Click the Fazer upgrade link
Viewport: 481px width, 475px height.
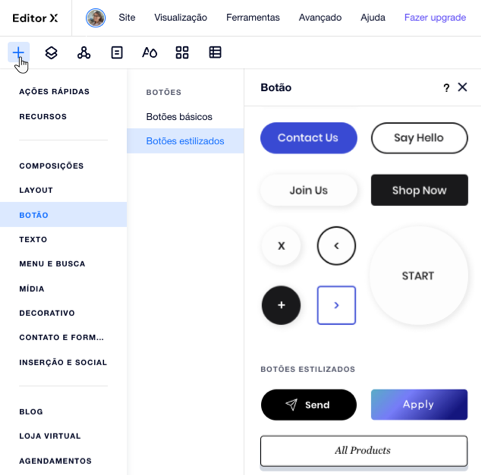(x=435, y=17)
